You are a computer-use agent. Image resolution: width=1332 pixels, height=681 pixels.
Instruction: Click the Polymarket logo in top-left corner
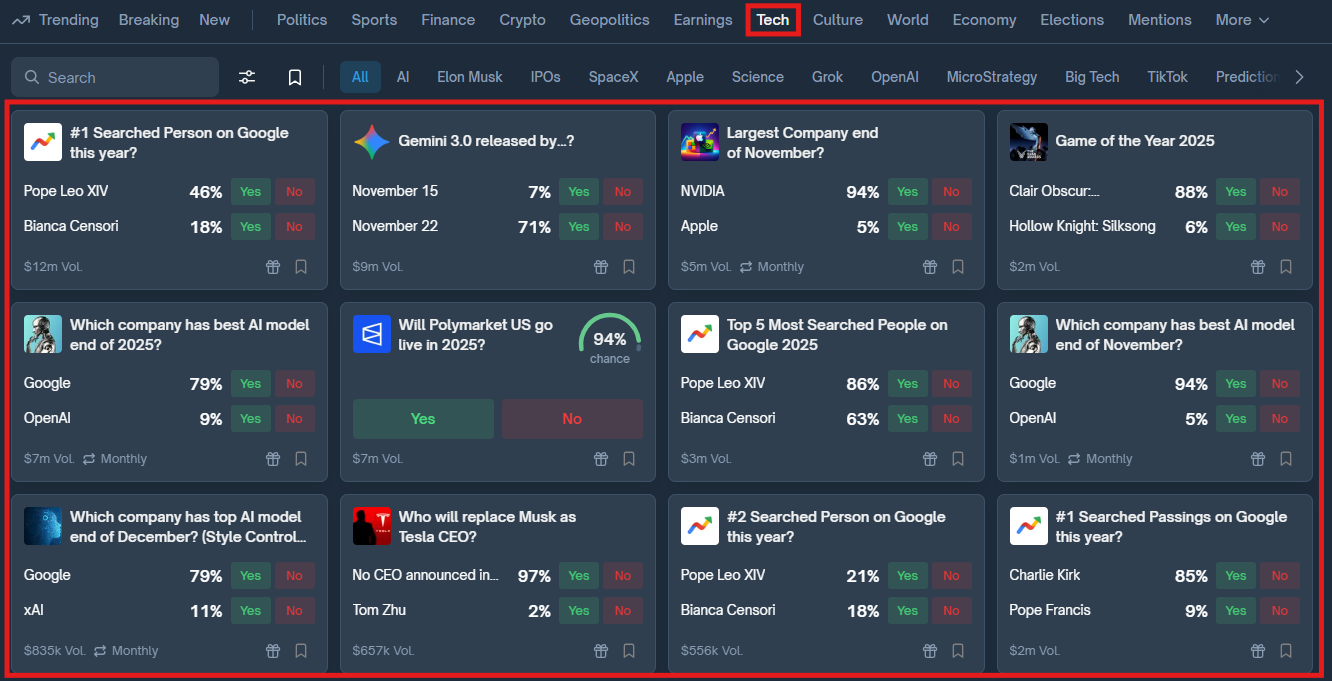click(22, 19)
